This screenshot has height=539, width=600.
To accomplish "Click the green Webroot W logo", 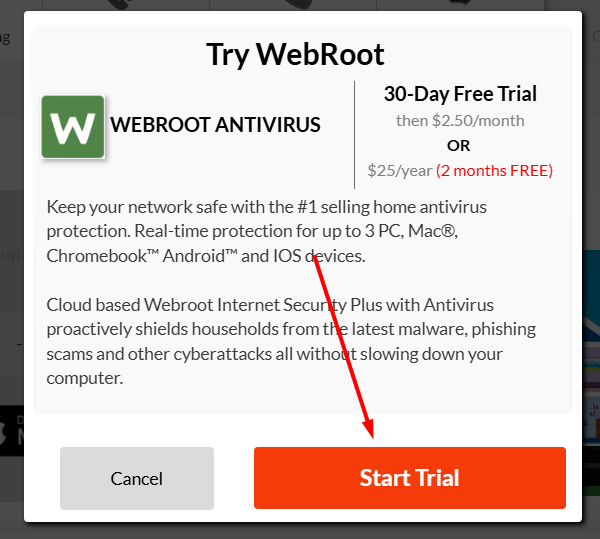I will point(73,127).
